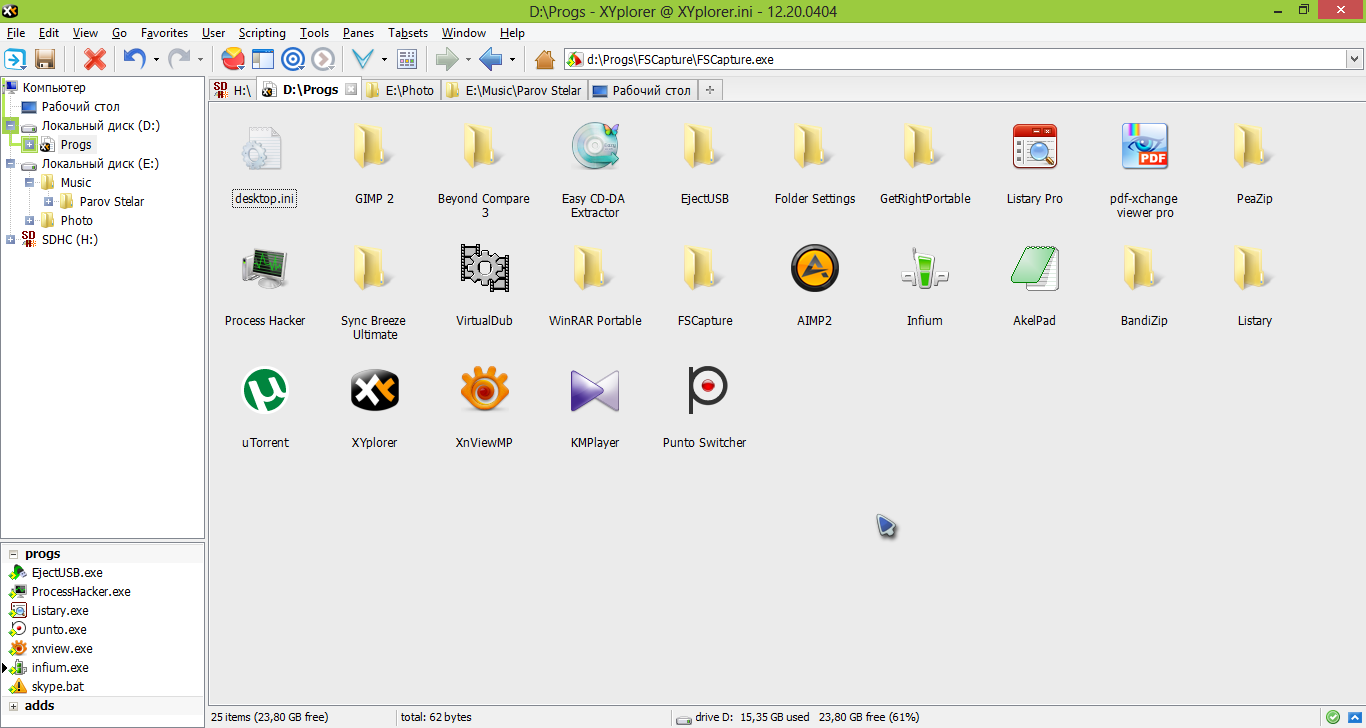The height and width of the screenshot is (728, 1366).
Task: Select the pdf-xchange viewer pro icon
Action: (1145, 146)
